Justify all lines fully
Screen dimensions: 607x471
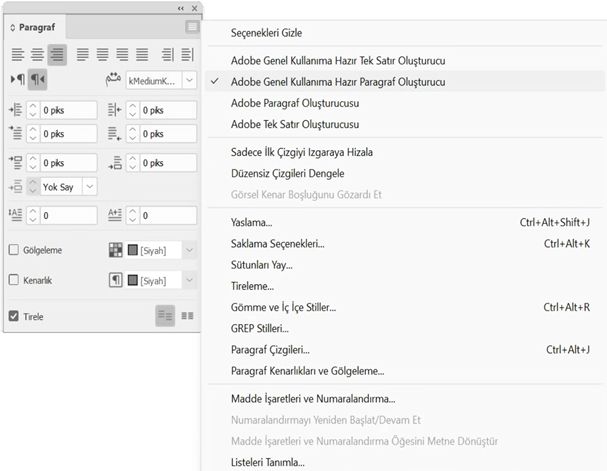pyautogui.click(x=142, y=55)
